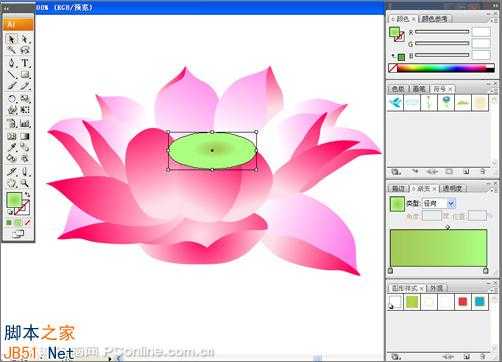Select the Symbol Sprayer tool
The height and width of the screenshot is (362, 502).
[11, 124]
